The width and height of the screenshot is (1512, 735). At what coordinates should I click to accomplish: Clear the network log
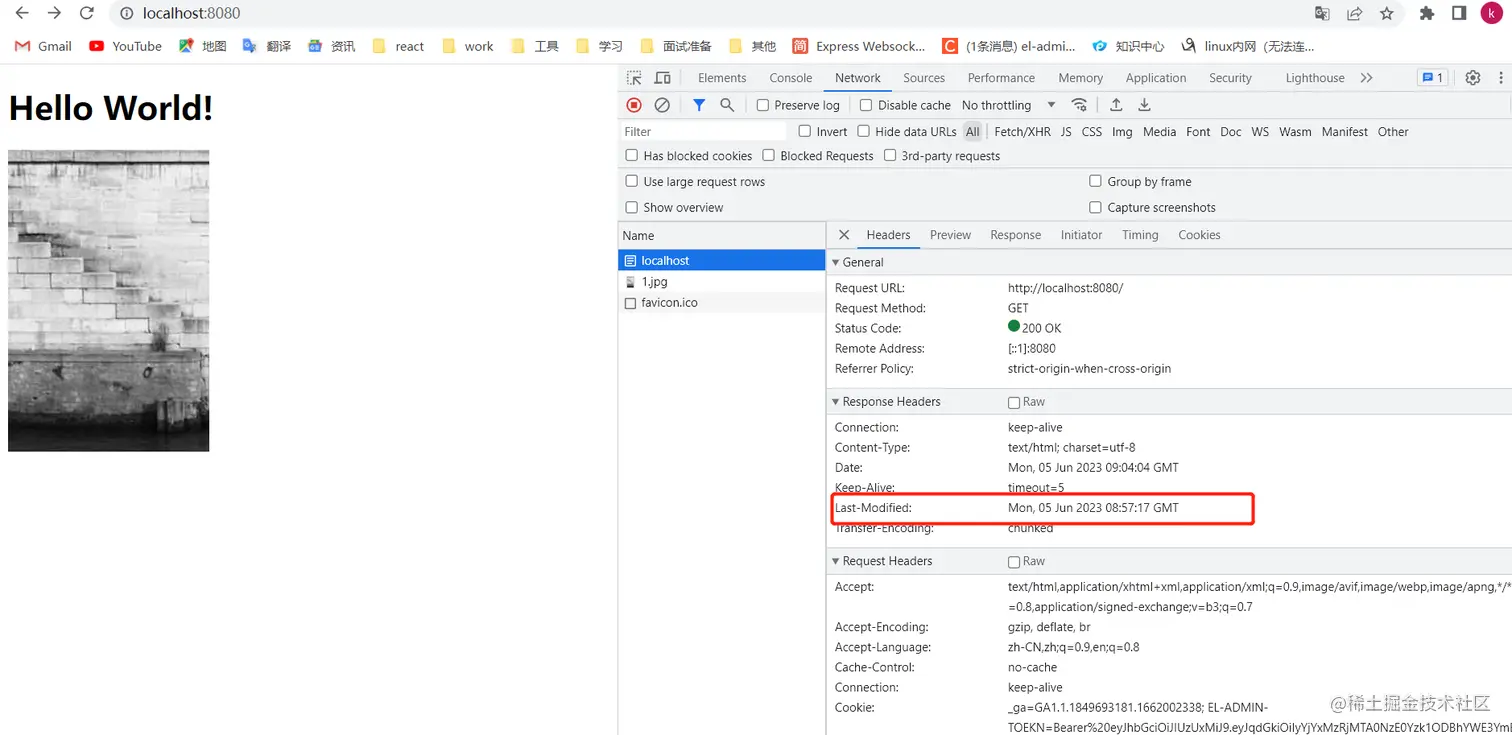[x=662, y=105]
